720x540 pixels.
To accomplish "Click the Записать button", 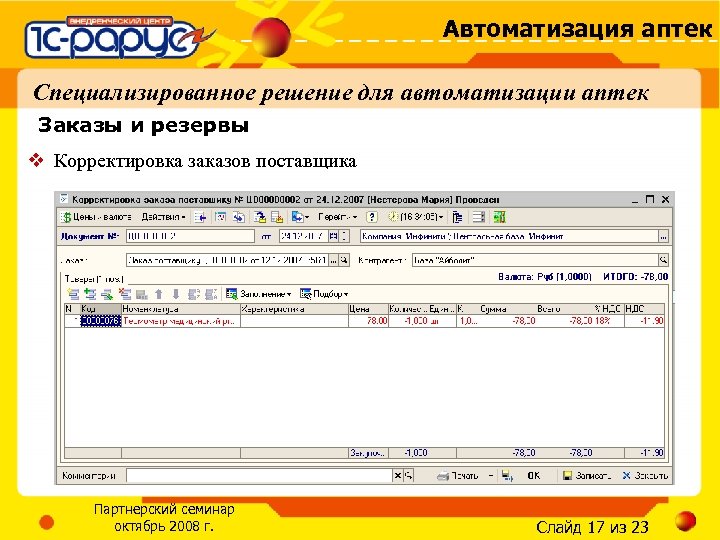I will [x=587, y=476].
